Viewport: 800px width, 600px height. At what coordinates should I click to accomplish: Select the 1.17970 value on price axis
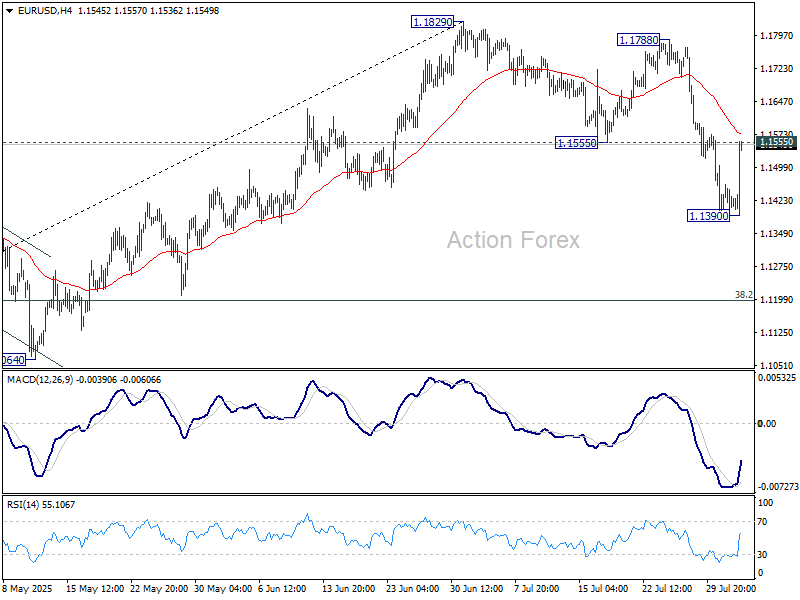[777, 36]
